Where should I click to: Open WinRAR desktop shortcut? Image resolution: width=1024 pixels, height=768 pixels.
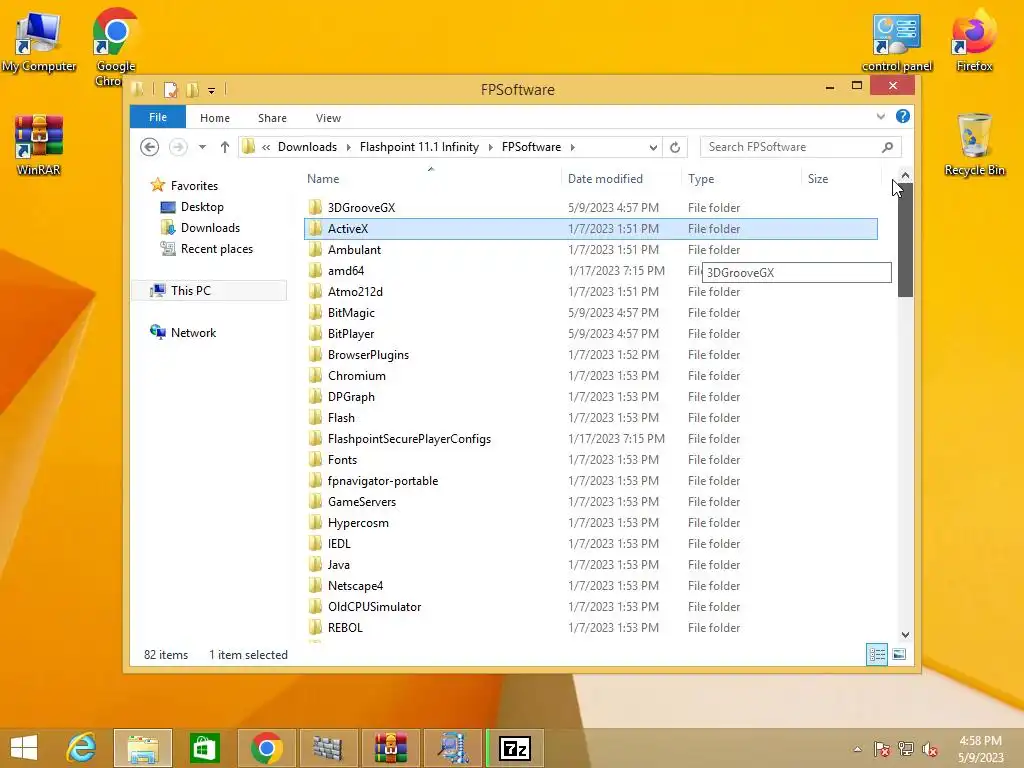tap(39, 145)
